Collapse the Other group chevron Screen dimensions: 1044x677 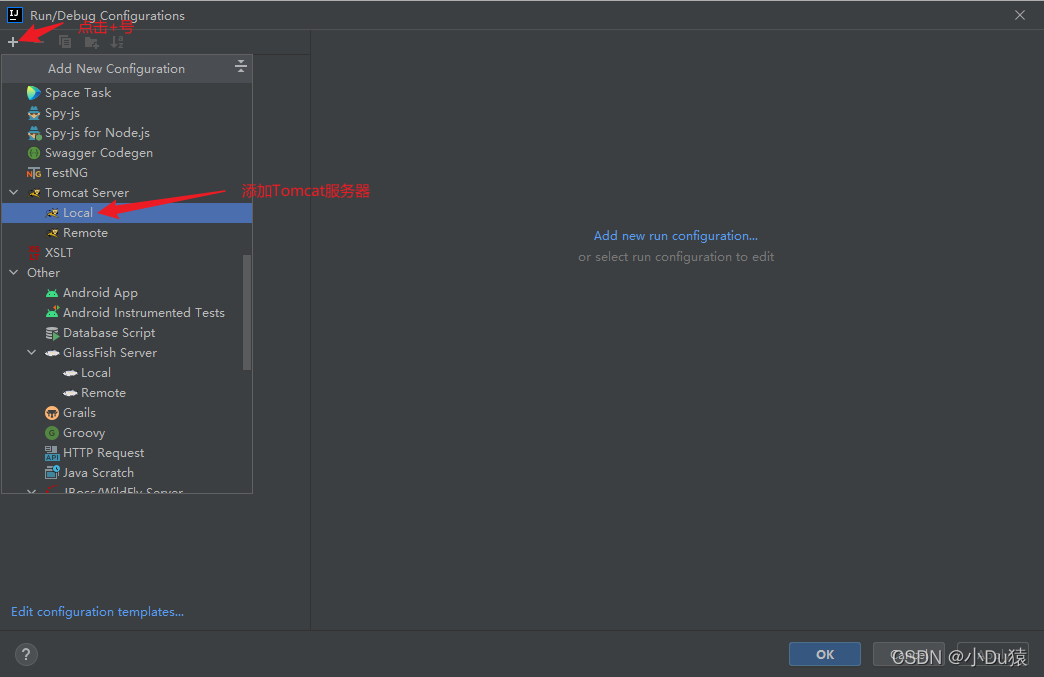(13, 272)
